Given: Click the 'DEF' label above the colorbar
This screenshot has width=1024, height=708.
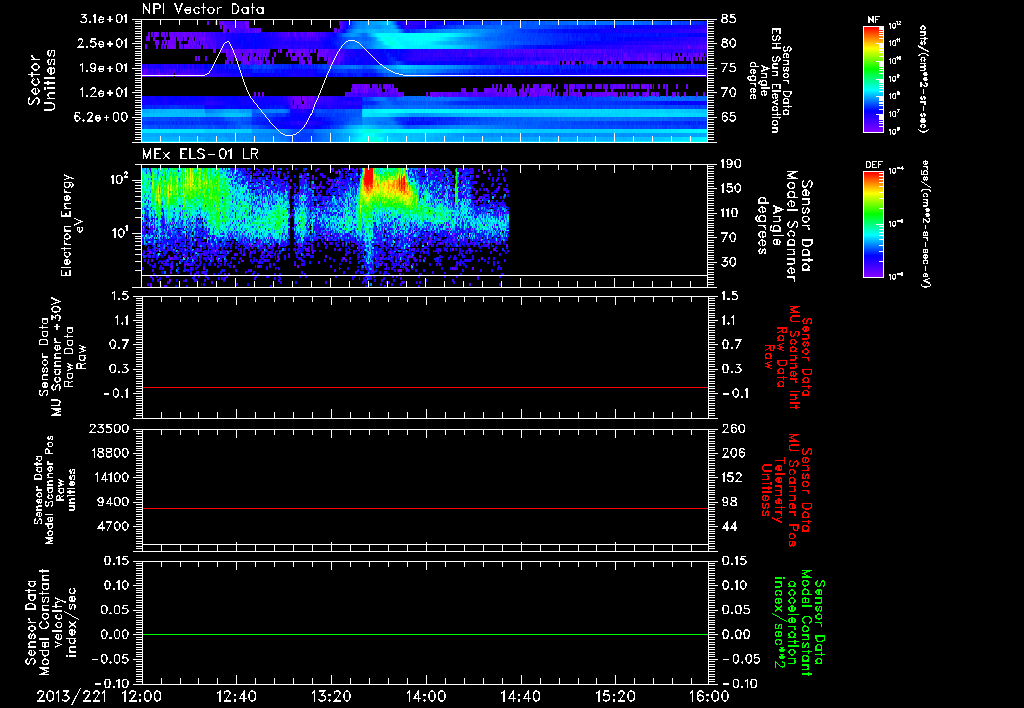Looking at the screenshot, I should click(874, 165).
